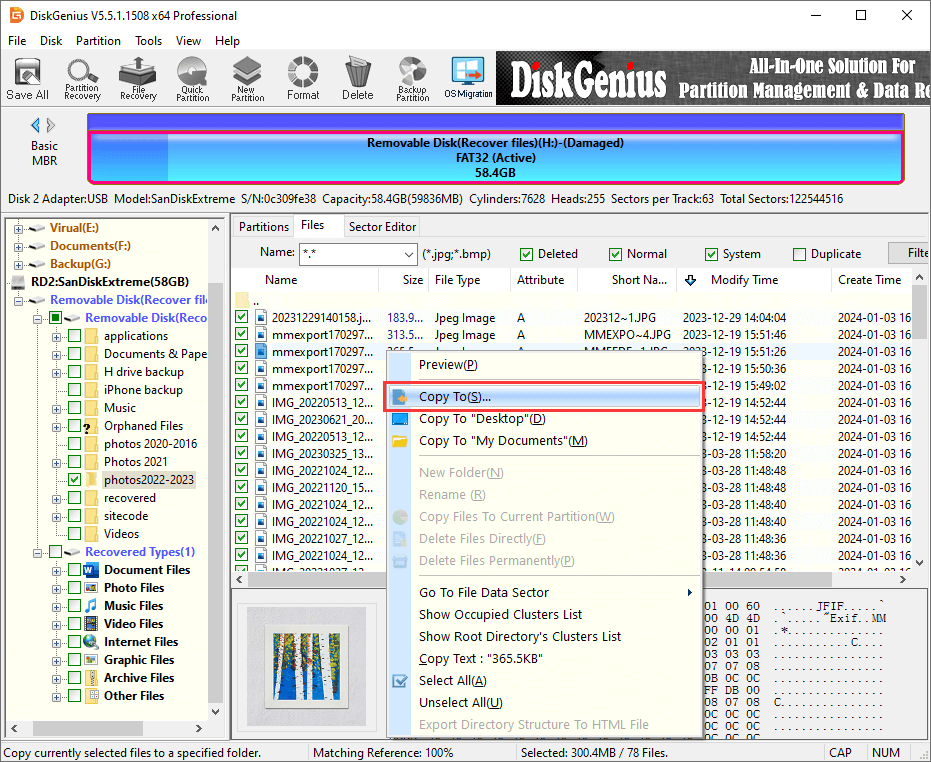Start OS Migration tool
931x762 pixels.
(468, 78)
